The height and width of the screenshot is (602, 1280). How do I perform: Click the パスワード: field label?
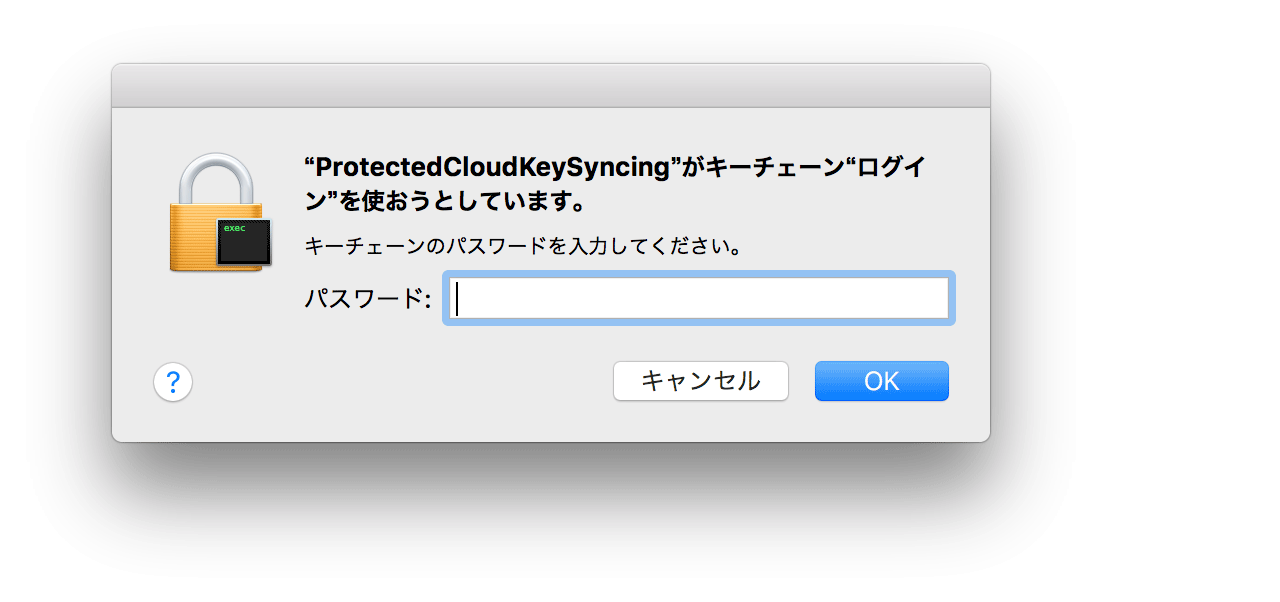(368, 299)
